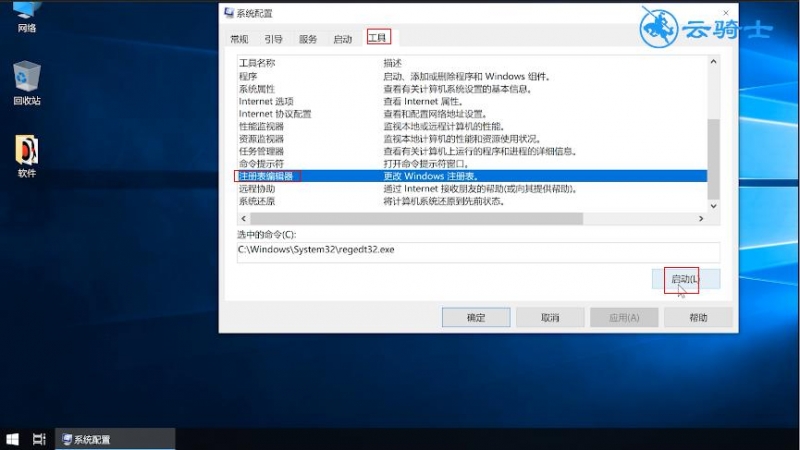The image size is (800, 450).
Task: Select the 系统属性 tool row
Action: pos(472,89)
